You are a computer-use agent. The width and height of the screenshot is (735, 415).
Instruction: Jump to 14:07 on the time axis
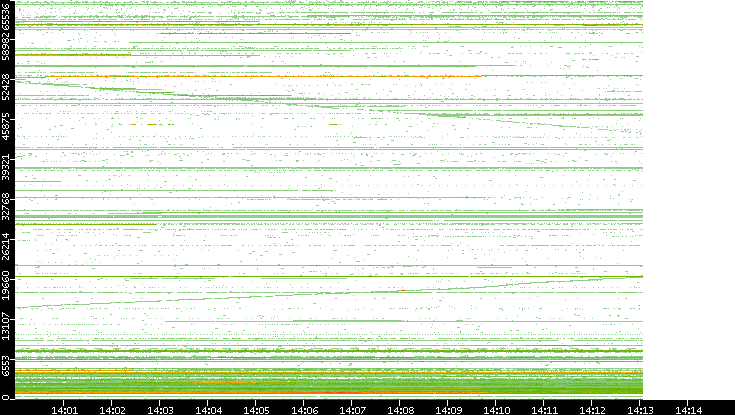tap(352, 408)
